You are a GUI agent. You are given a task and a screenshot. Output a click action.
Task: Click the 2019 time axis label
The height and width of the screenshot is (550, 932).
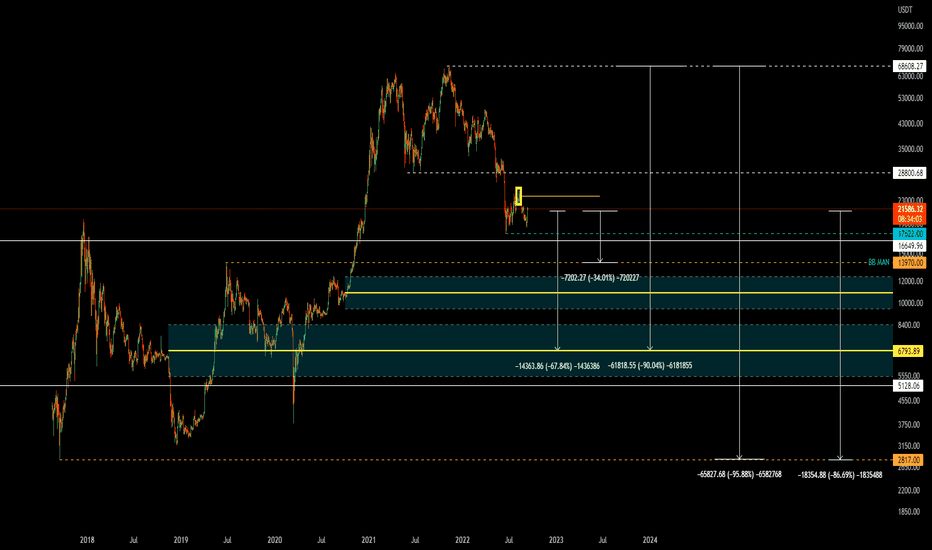[x=181, y=540]
